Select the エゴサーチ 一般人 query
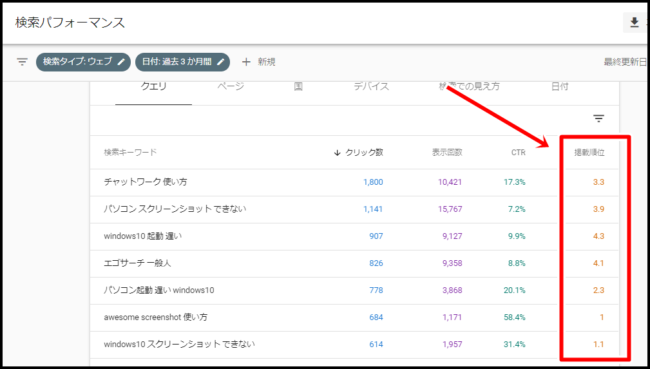The width and height of the screenshot is (650, 369). pyautogui.click(x=137, y=263)
